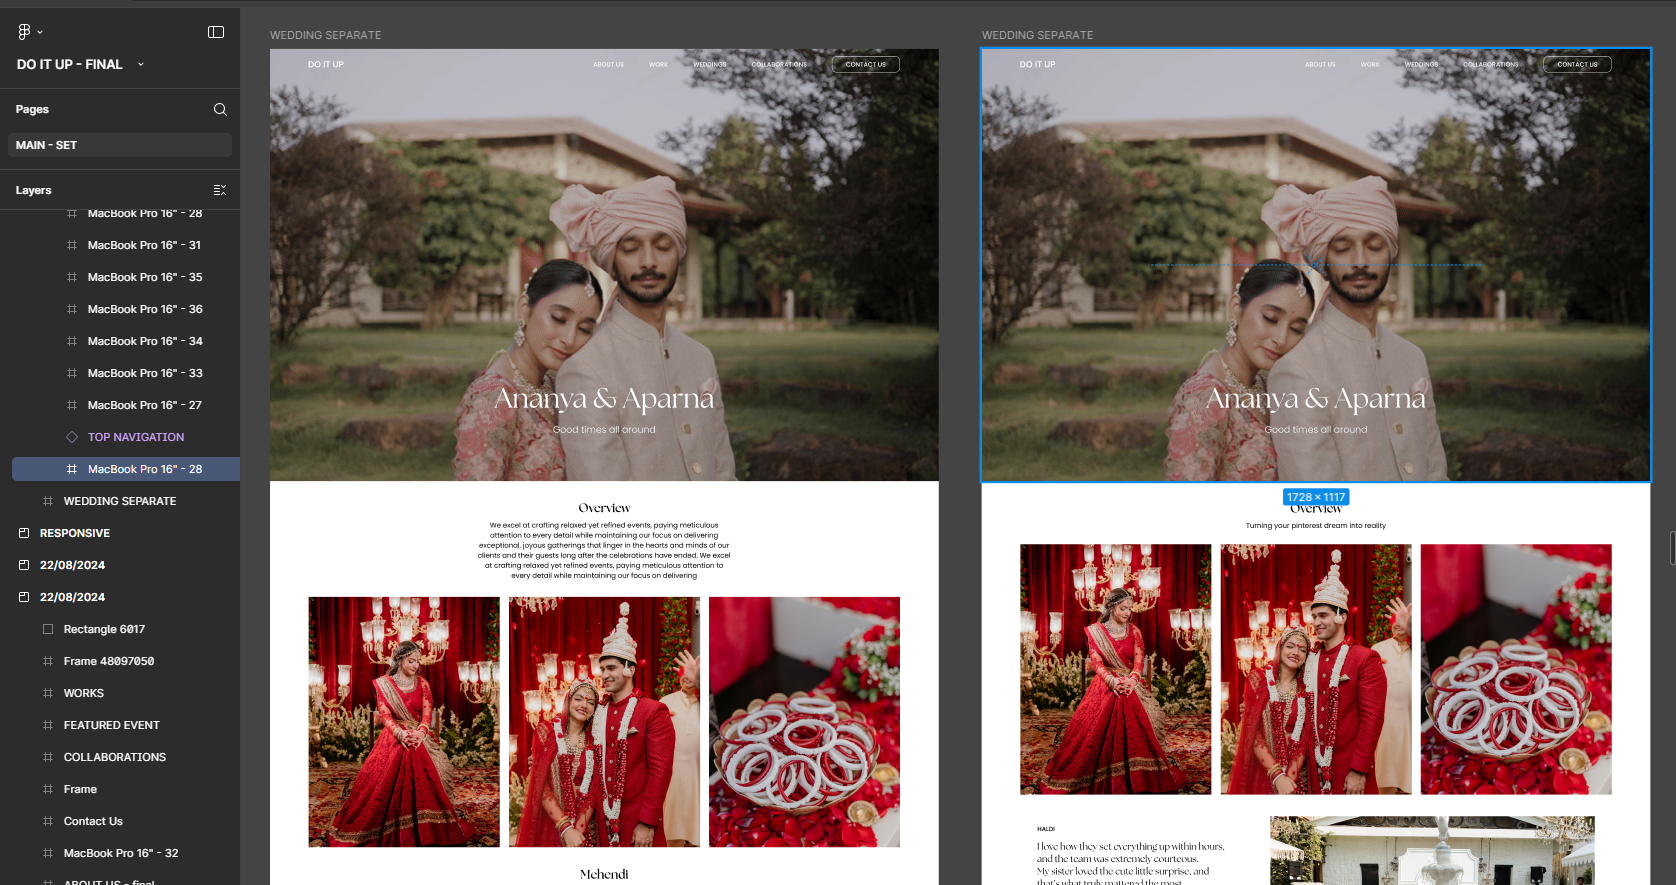This screenshot has width=1676, height=885.
Task: Click the RESPONSIVE section icon
Action: [x=24, y=533]
